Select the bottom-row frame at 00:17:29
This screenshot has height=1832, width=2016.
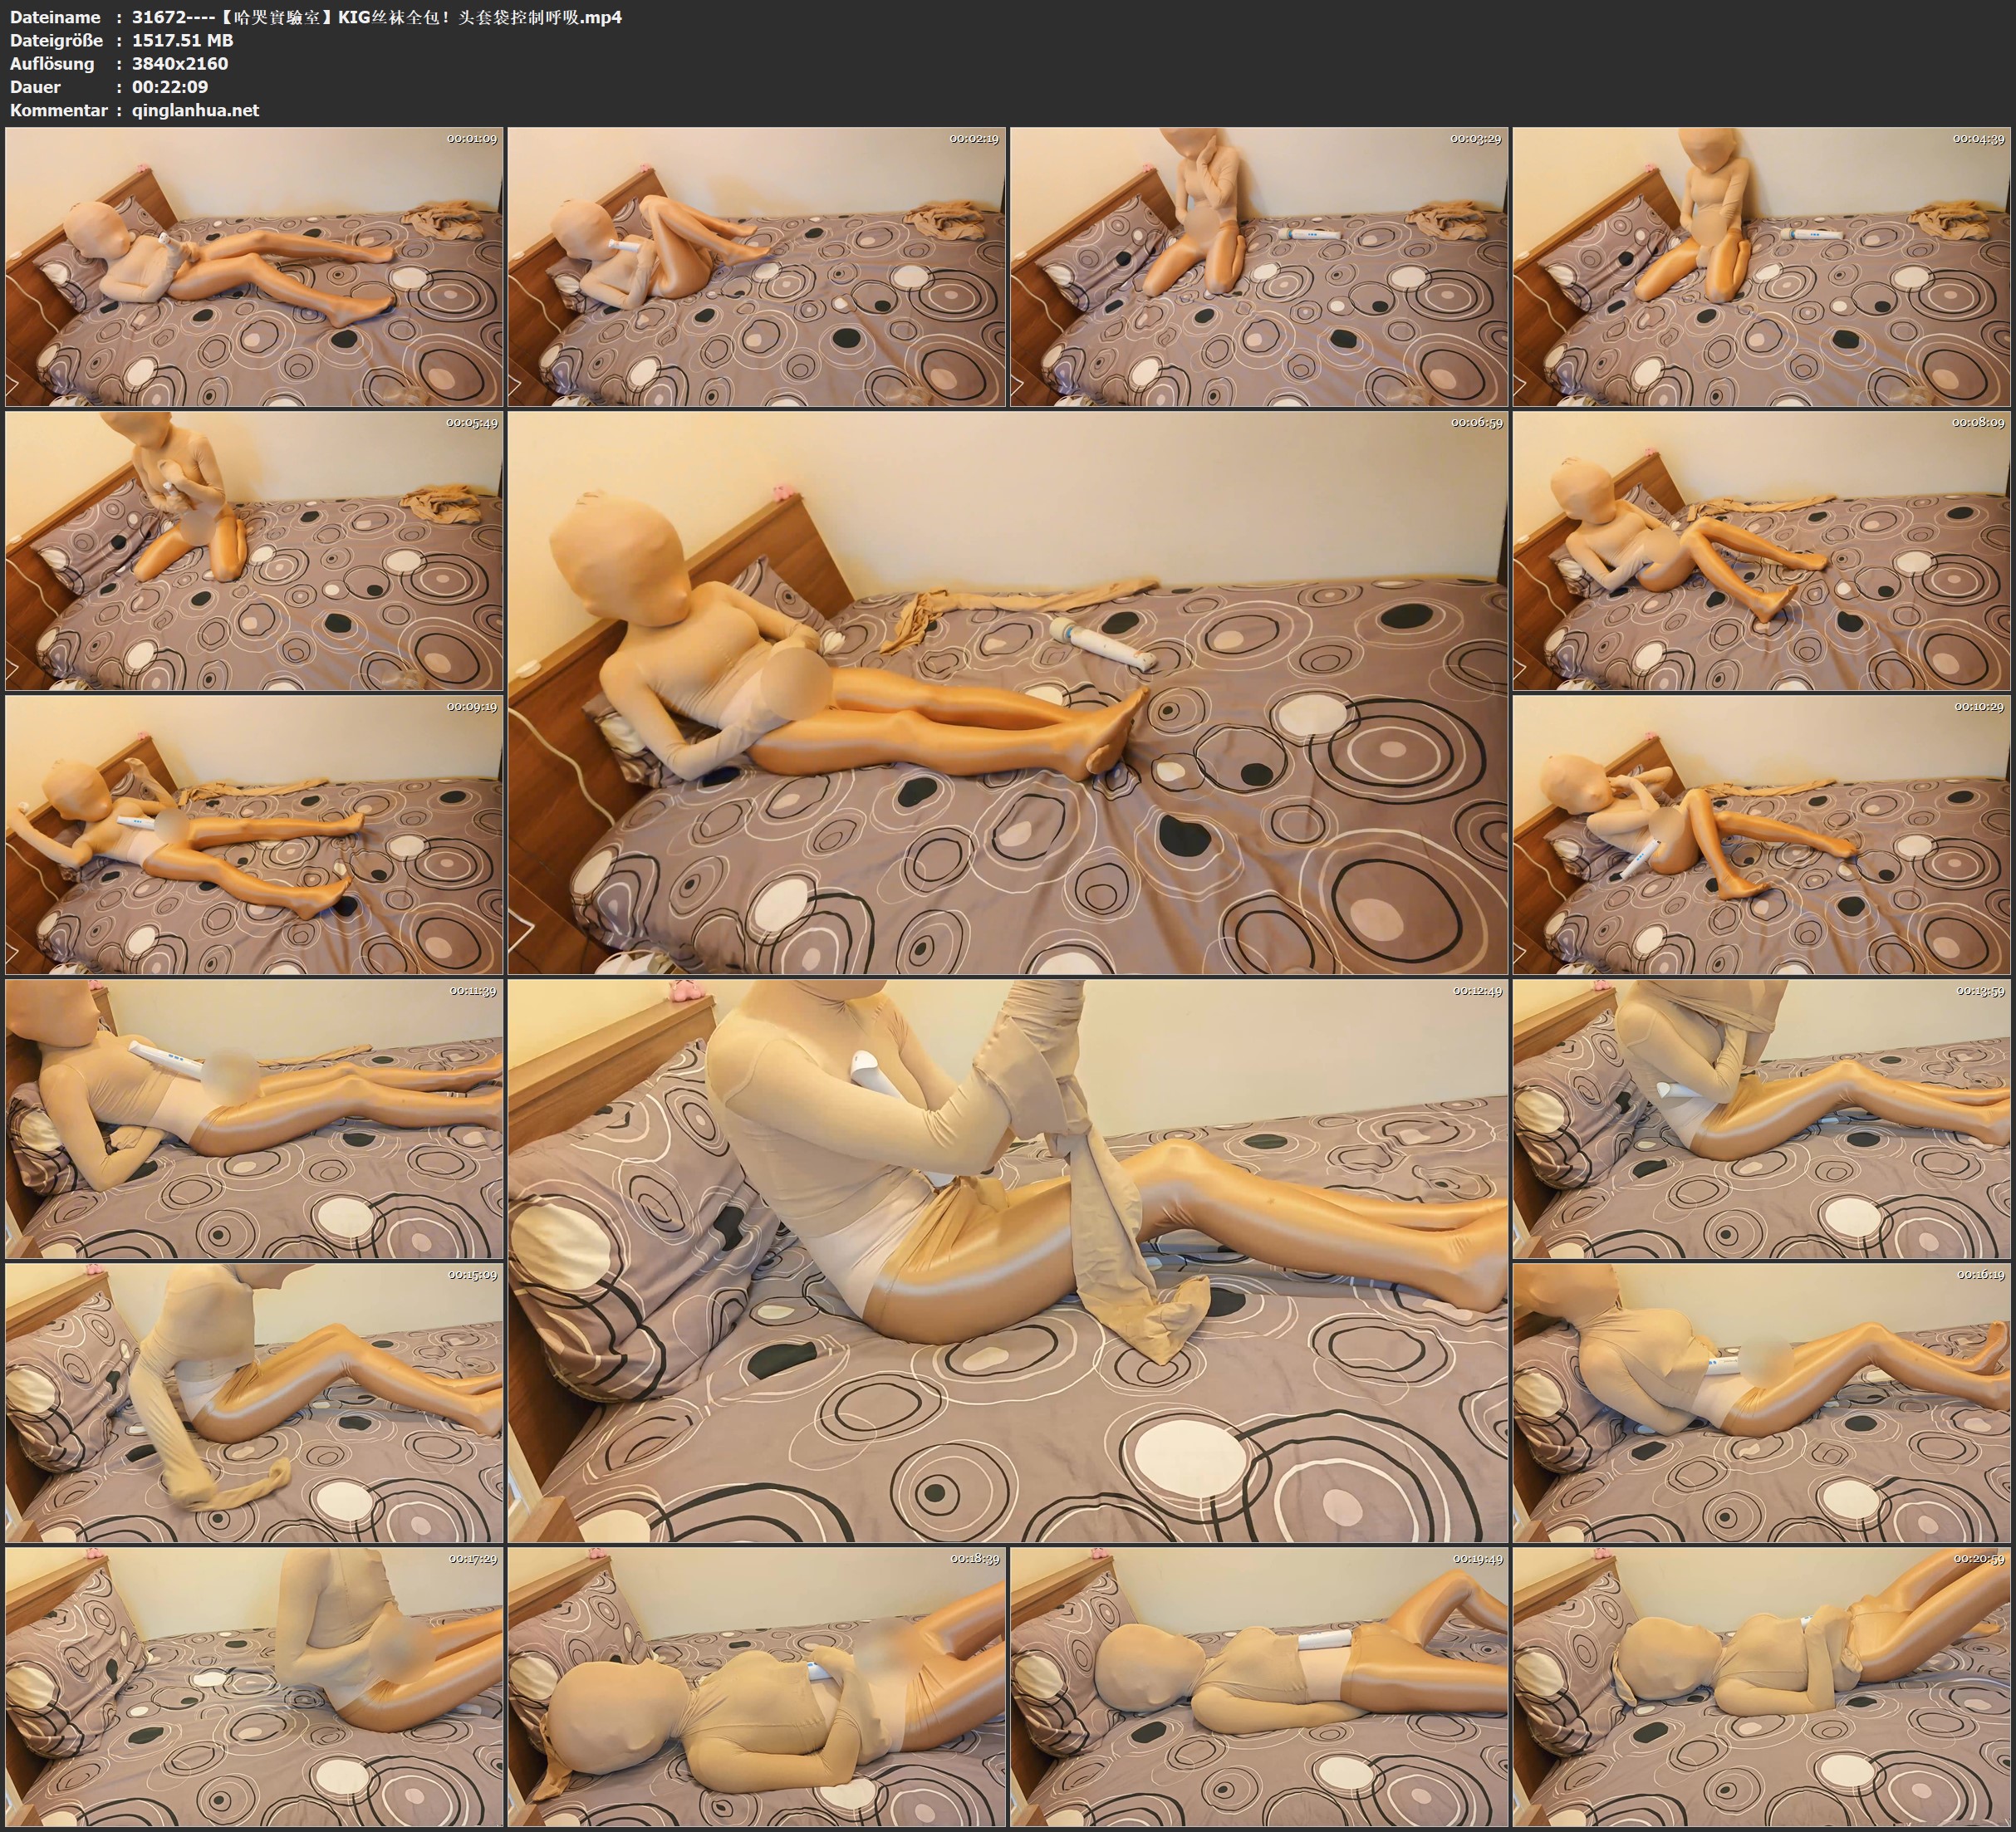254,1686
